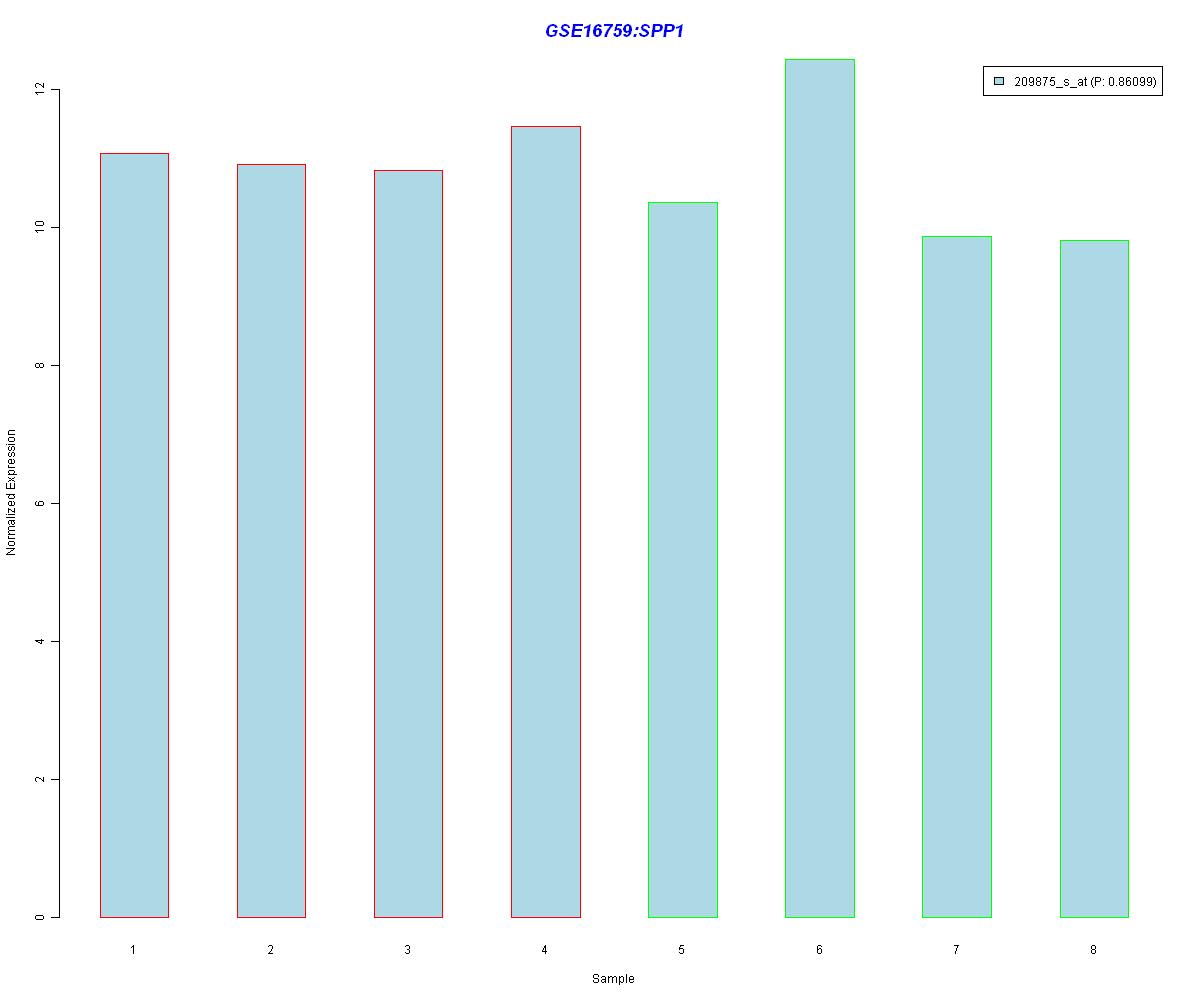
Task: Click the Sample x-axis title
Action: pyautogui.click(x=613, y=979)
